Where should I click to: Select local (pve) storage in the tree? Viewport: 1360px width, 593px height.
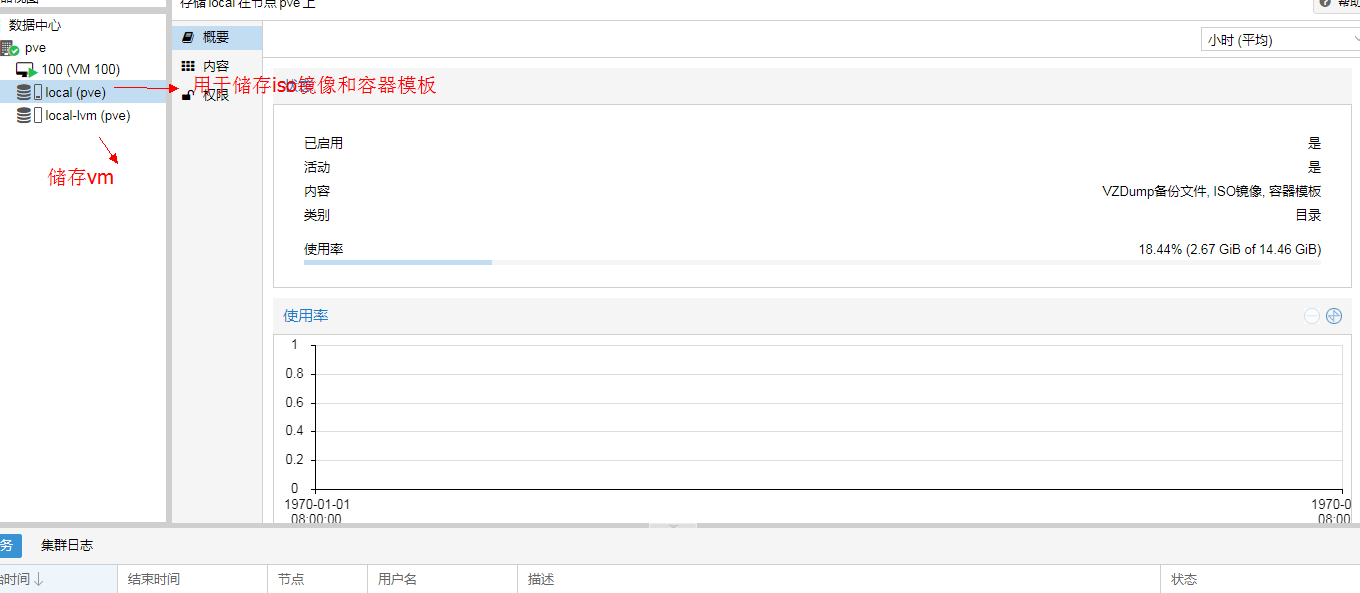[x=75, y=93]
